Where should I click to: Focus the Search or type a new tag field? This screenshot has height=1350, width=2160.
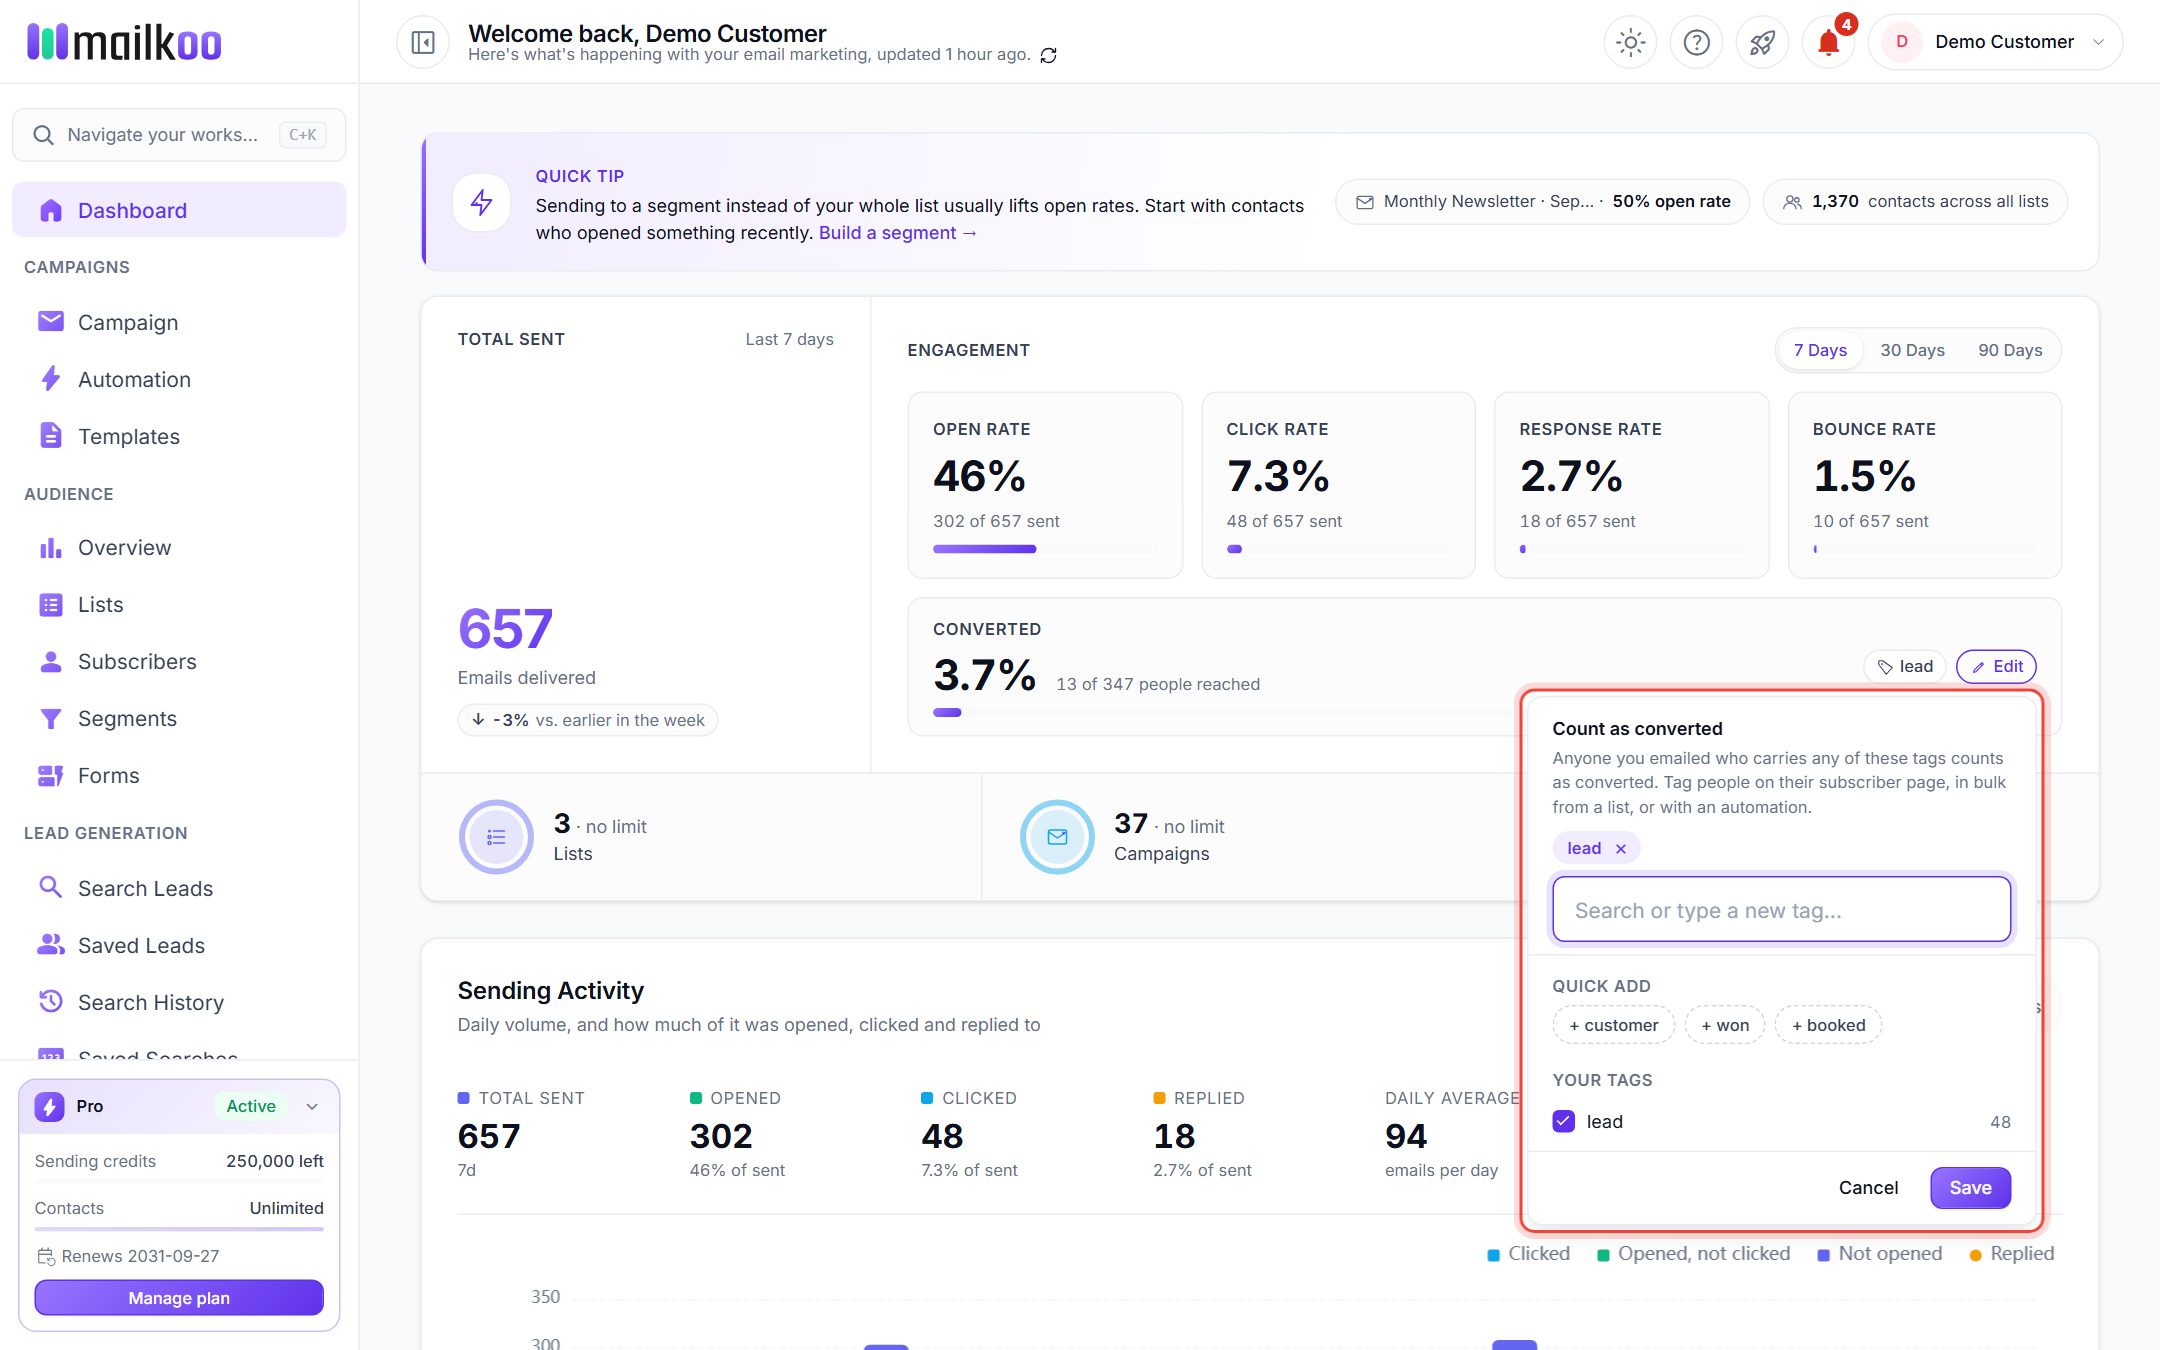(1781, 909)
